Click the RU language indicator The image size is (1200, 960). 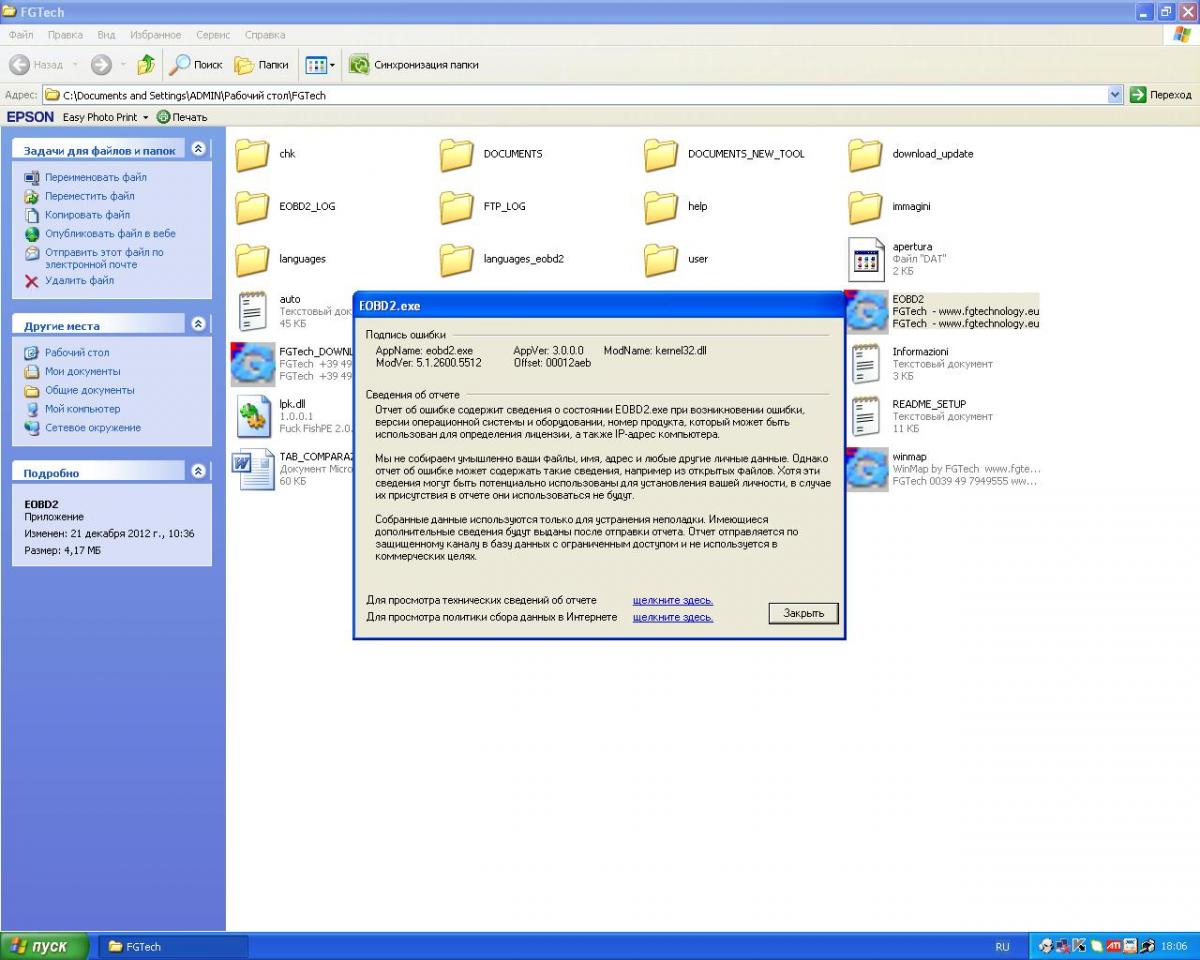pos(1002,947)
